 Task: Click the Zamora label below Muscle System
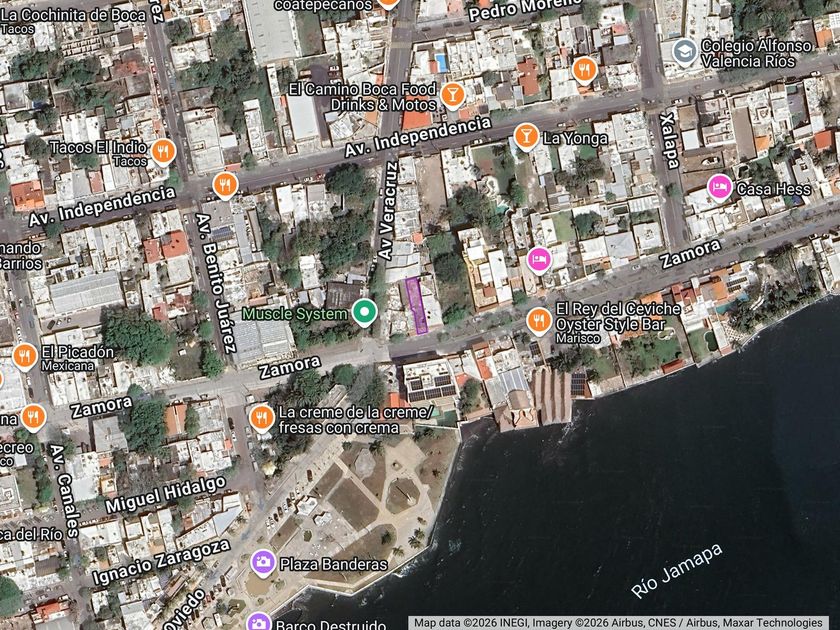[290, 368]
